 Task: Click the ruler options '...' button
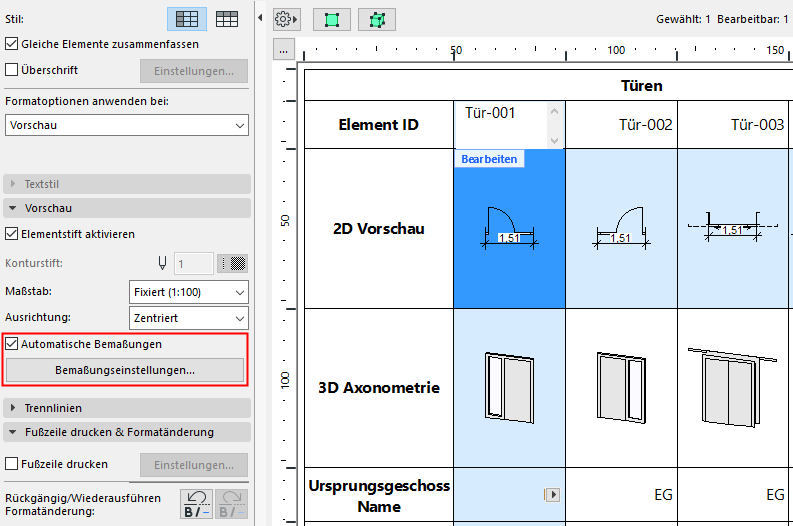pos(284,50)
